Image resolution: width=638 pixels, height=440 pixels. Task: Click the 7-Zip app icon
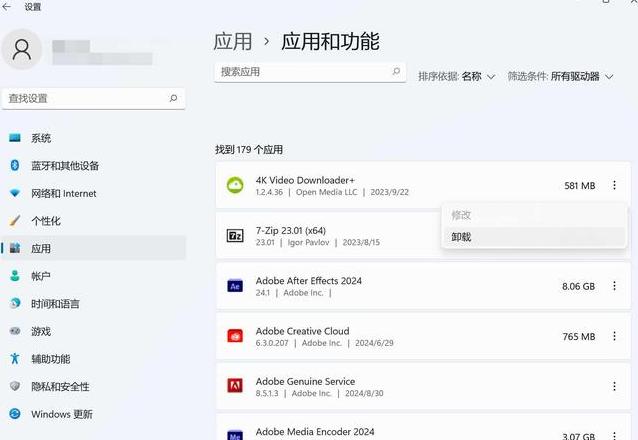[235, 236]
